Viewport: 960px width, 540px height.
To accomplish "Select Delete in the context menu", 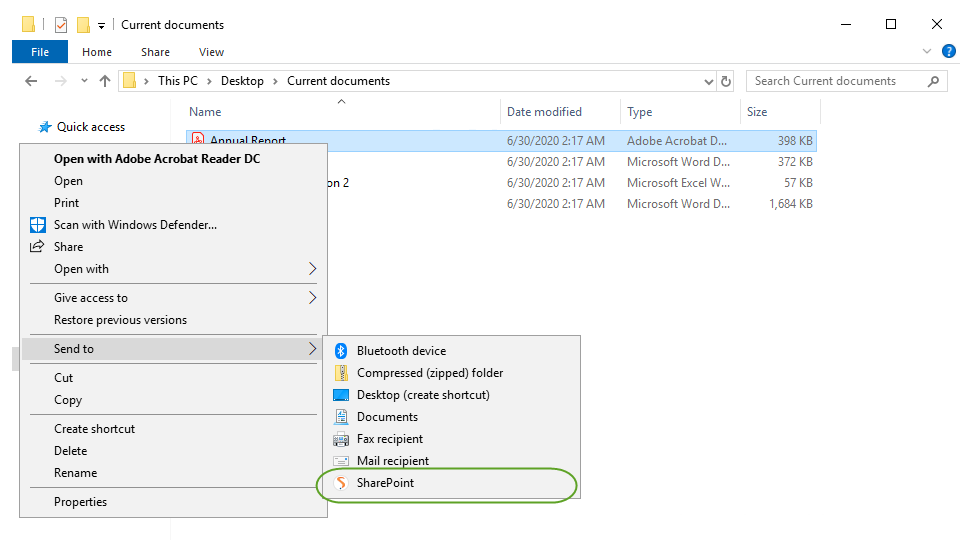I will coord(174,451).
